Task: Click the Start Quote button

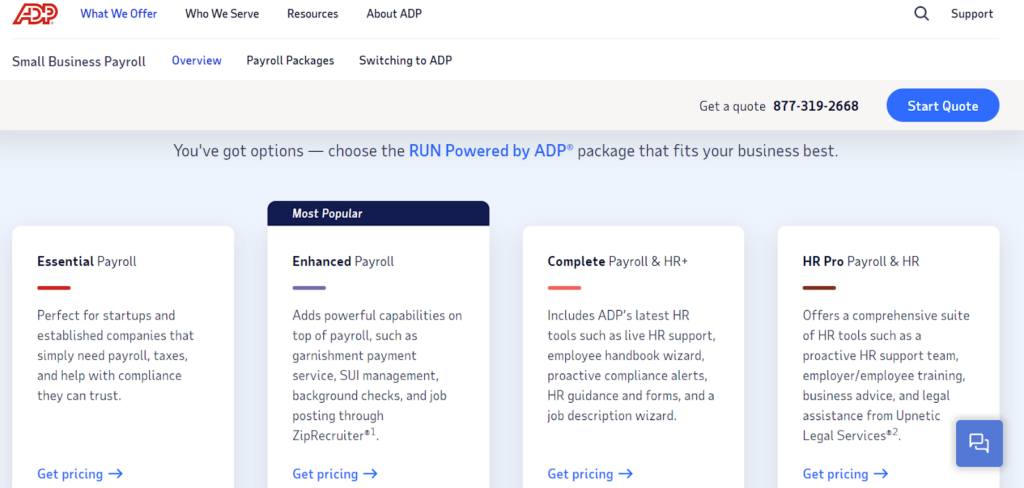Action: click(942, 106)
